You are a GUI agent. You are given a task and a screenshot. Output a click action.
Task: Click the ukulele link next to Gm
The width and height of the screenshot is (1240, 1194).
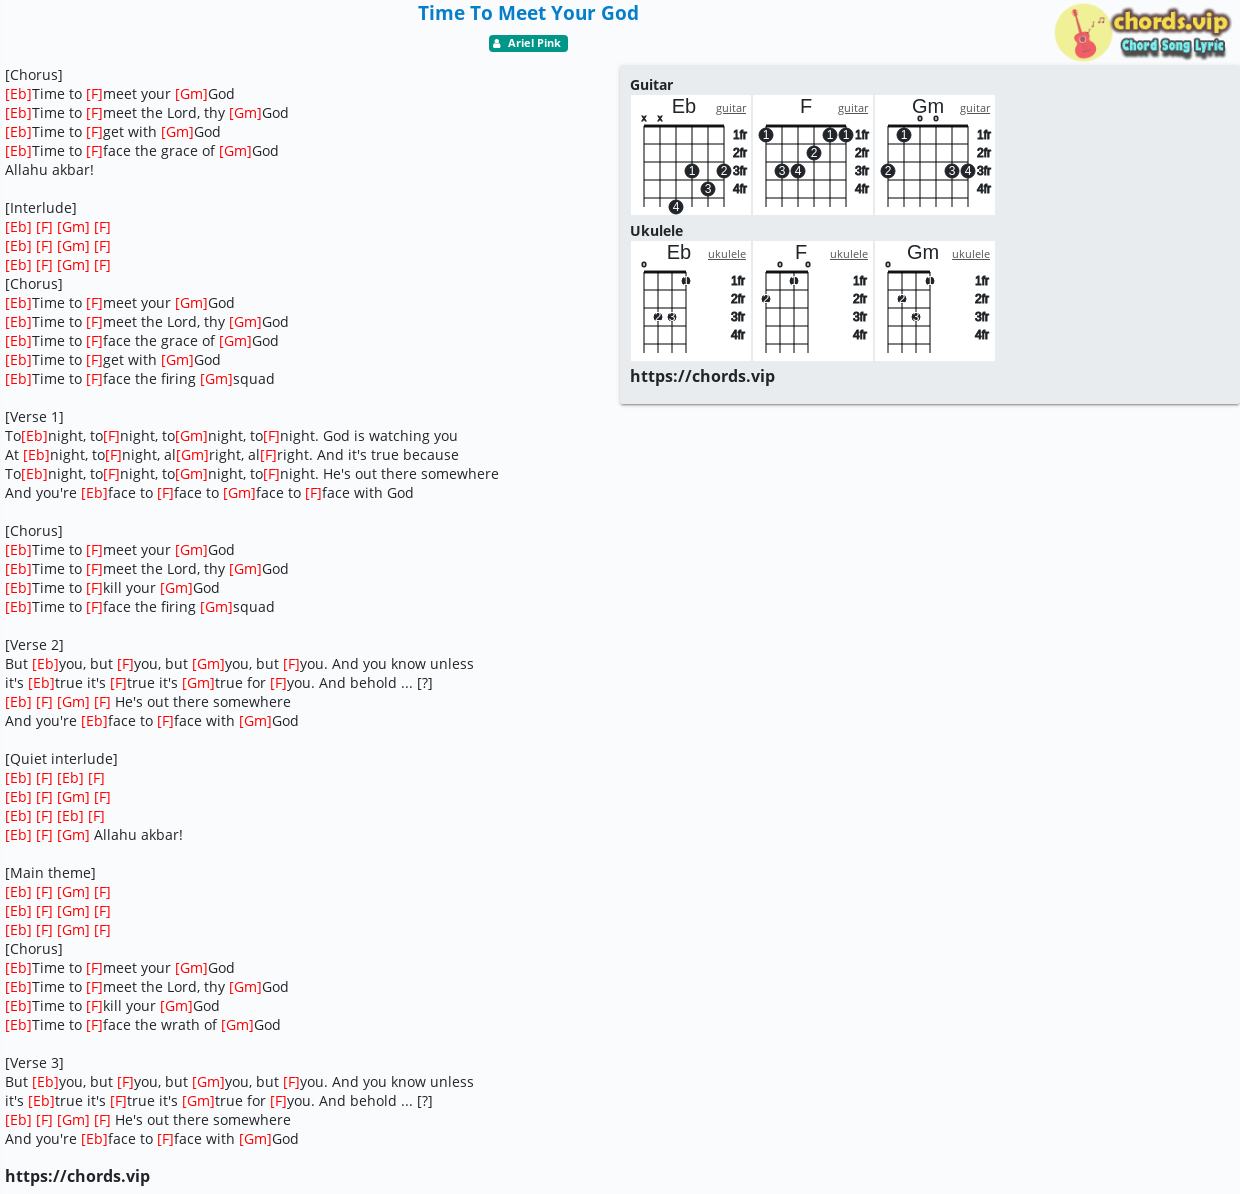(x=971, y=254)
